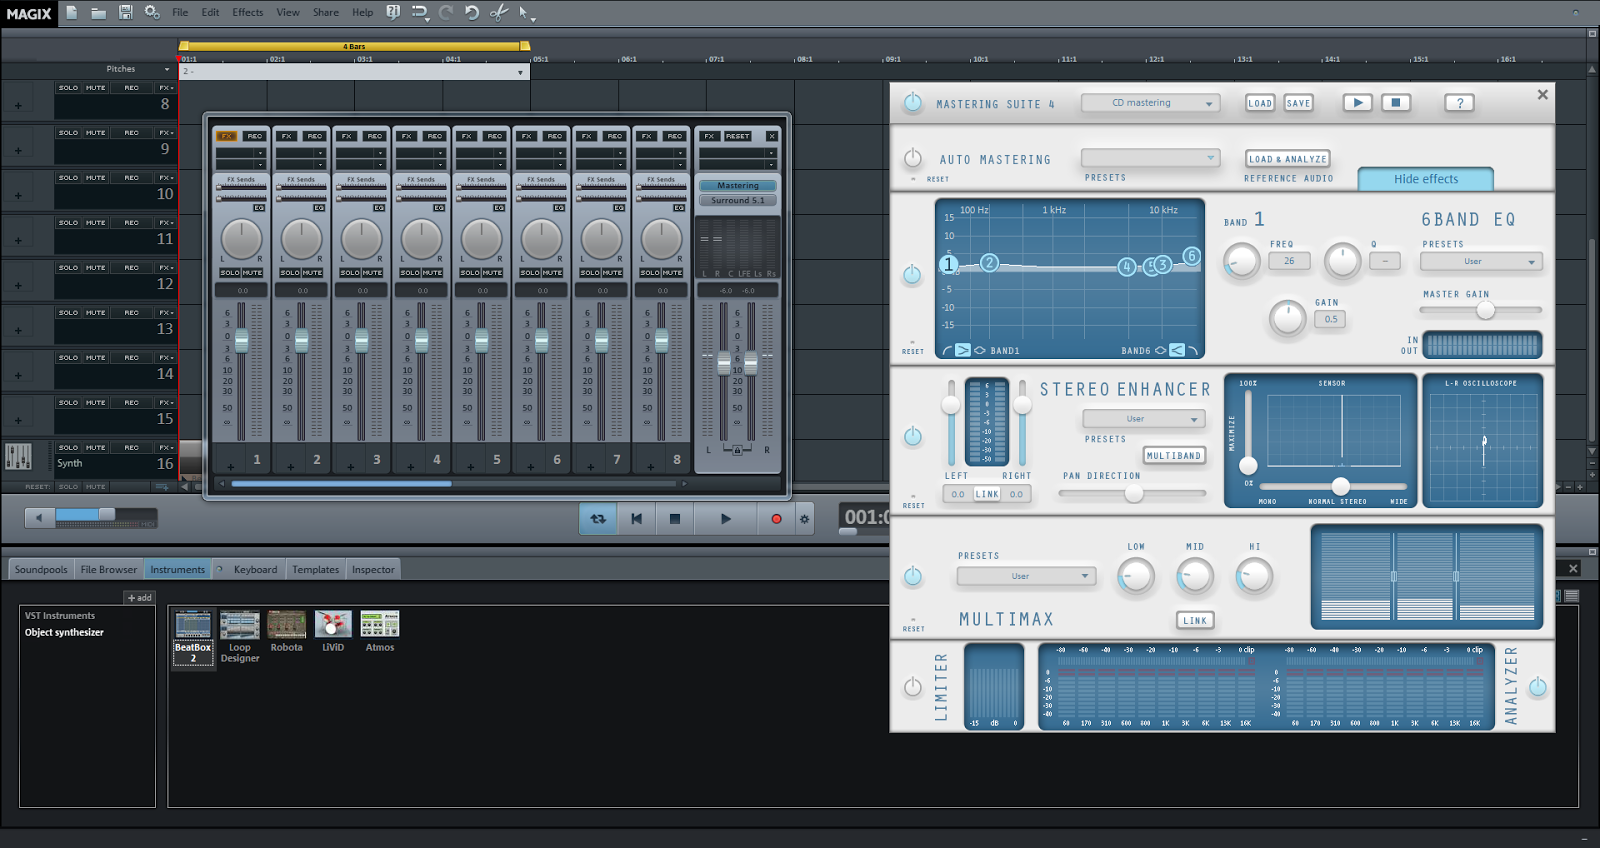Save the project with the floppy icon

coord(125,12)
